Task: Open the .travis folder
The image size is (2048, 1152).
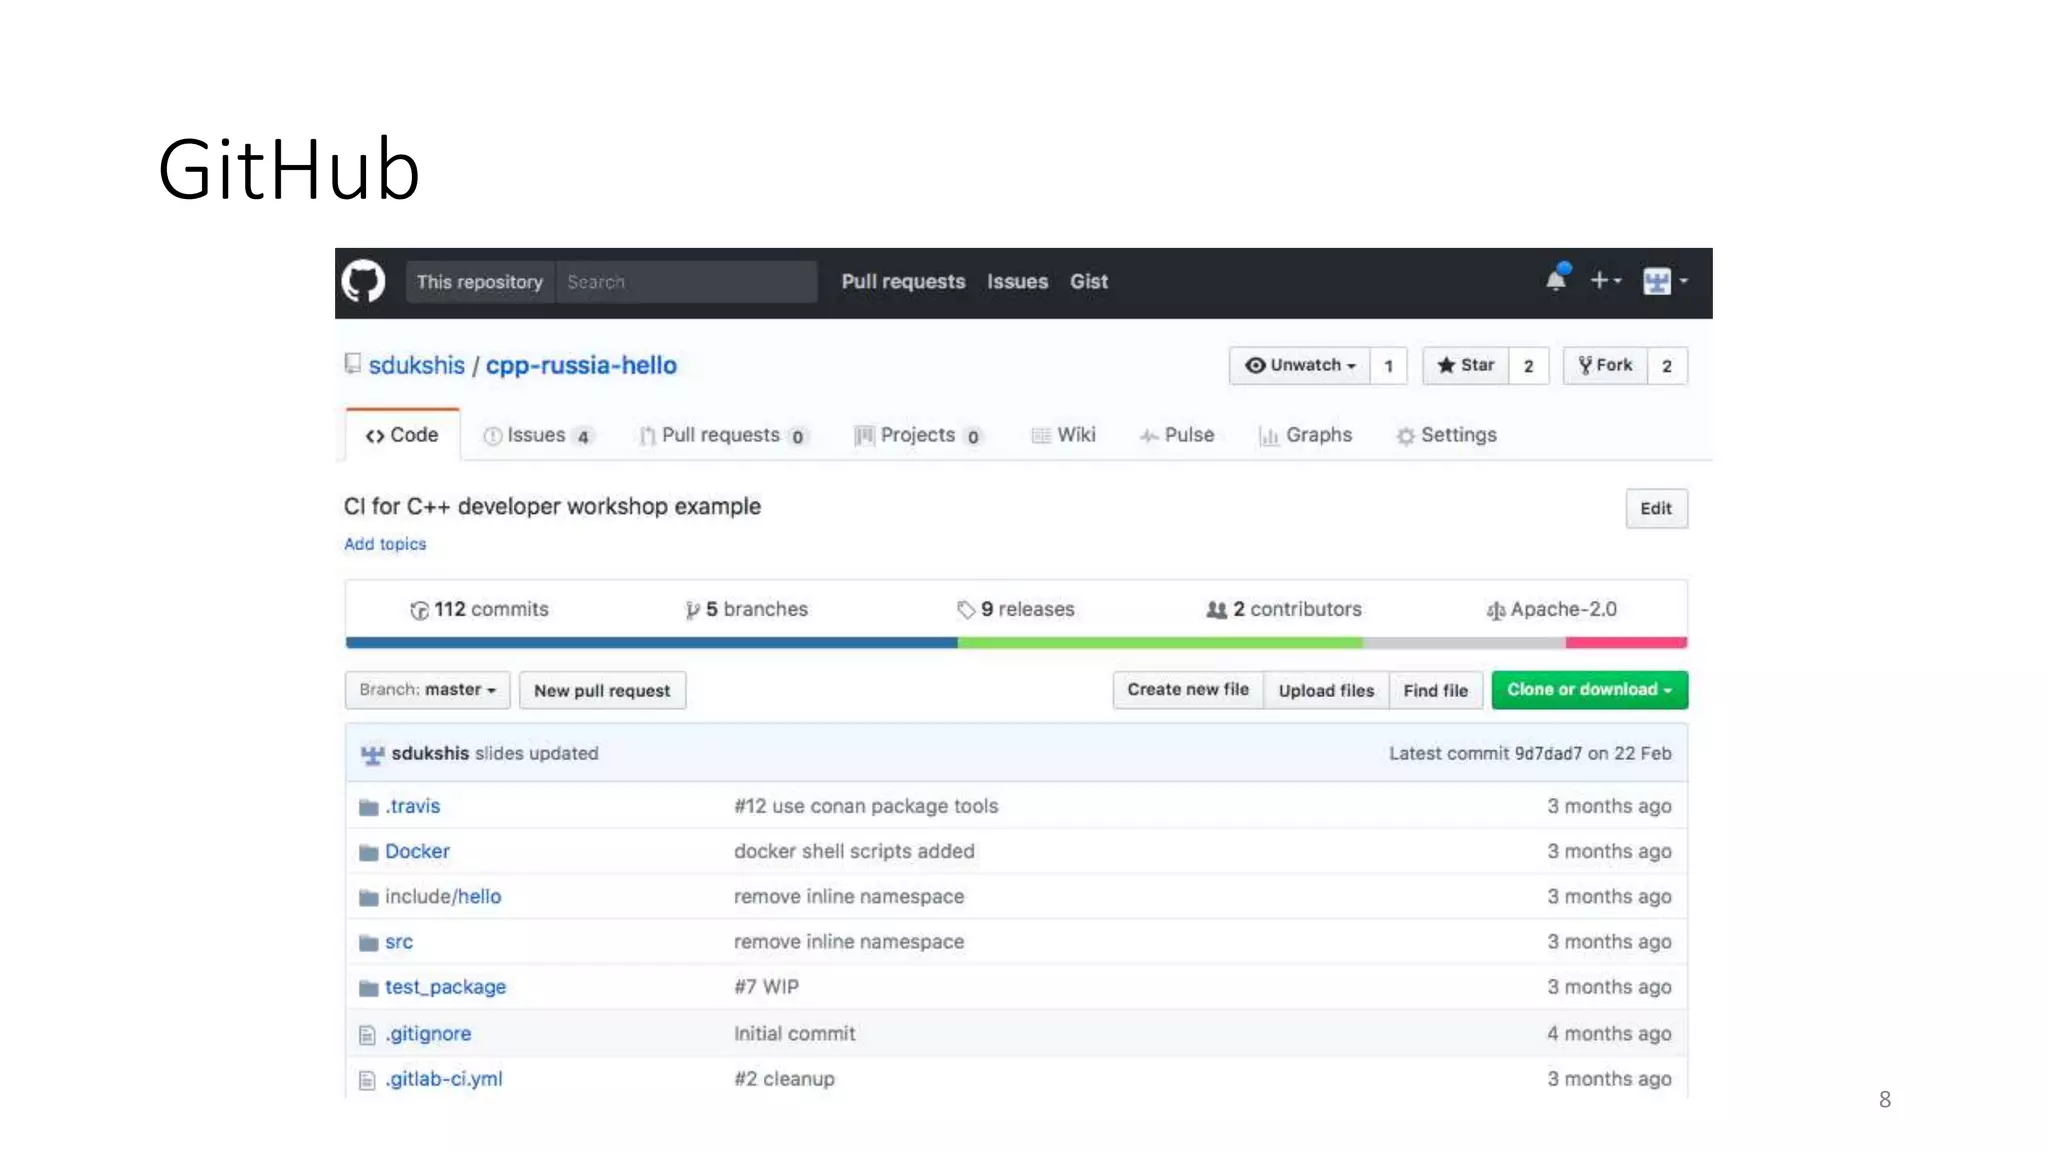Action: [413, 806]
